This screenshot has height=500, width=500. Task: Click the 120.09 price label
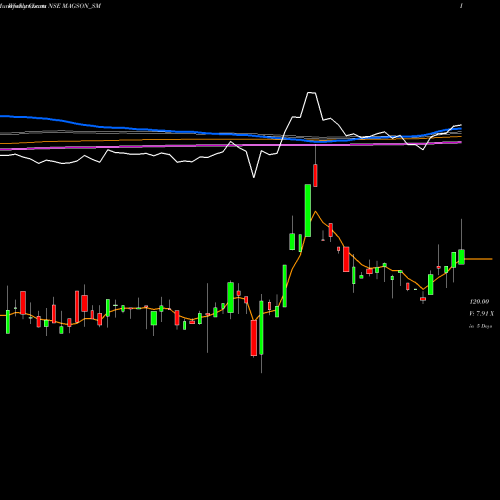479,302
